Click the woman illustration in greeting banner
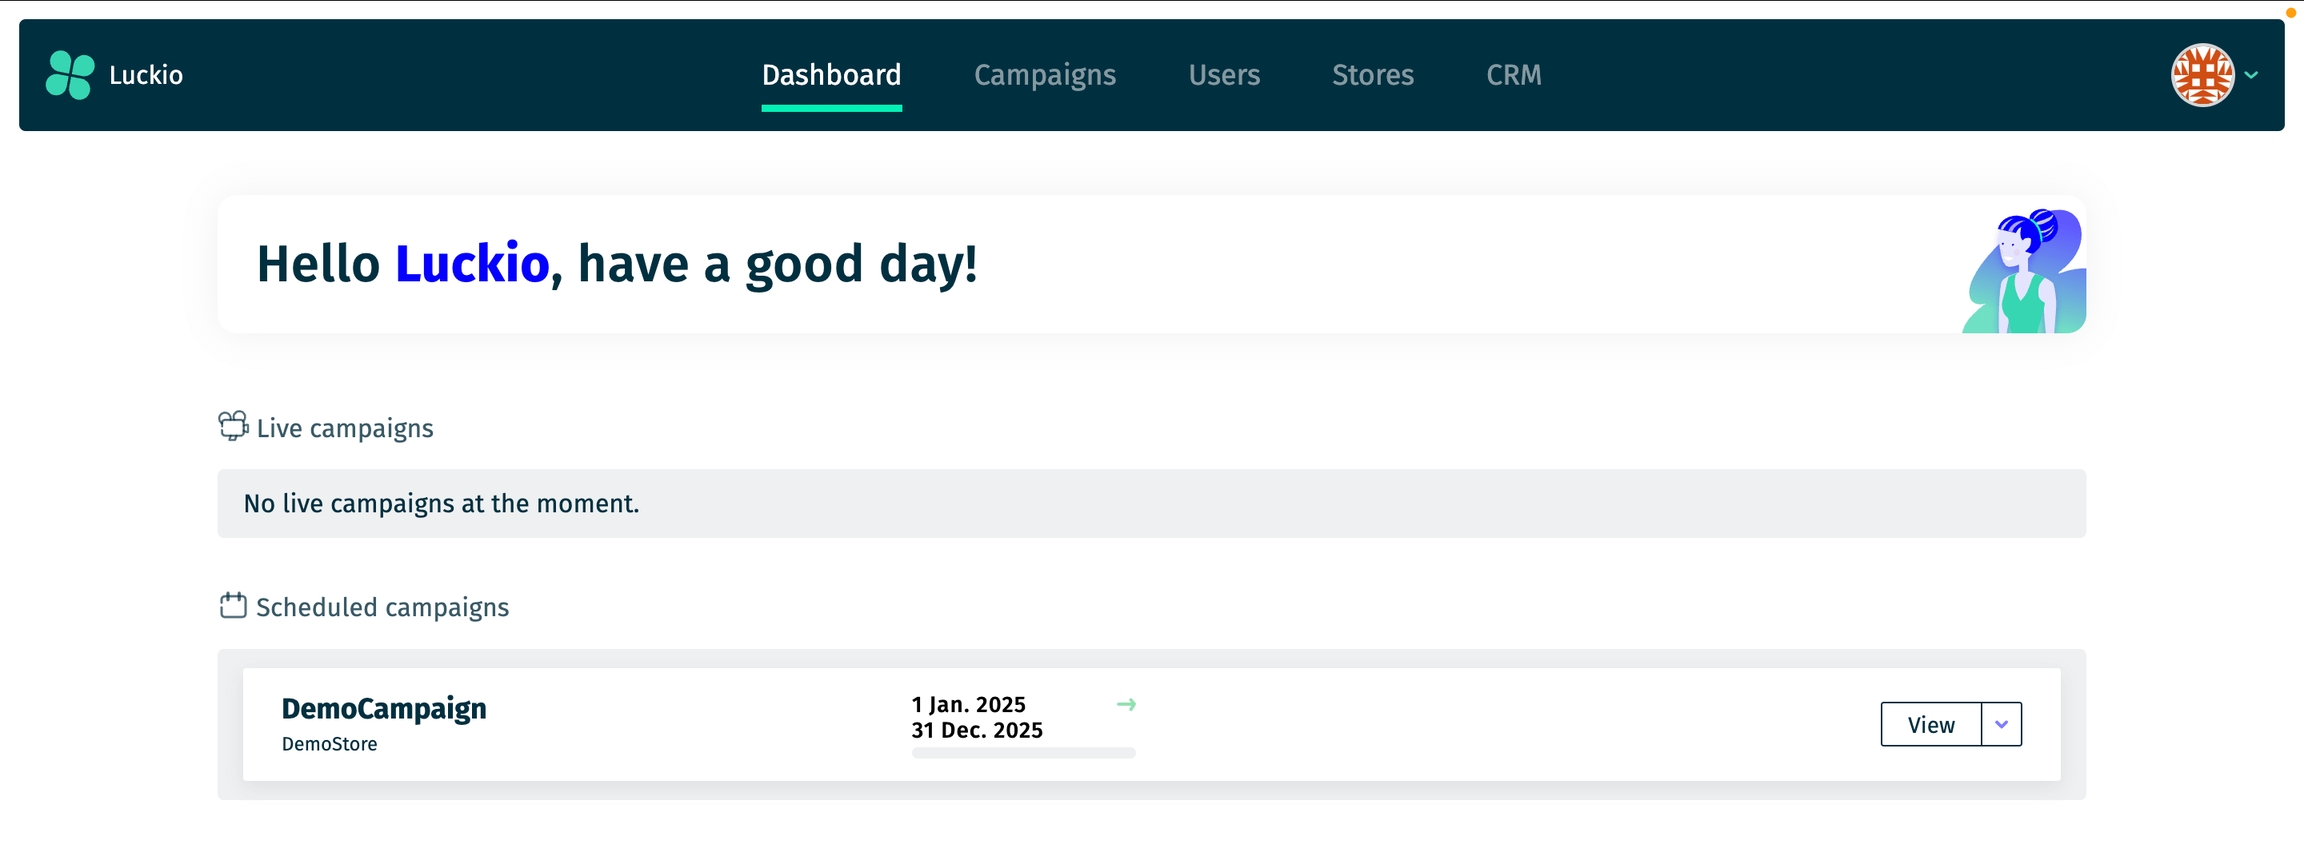This screenshot has width=2304, height=852. (x=2024, y=272)
